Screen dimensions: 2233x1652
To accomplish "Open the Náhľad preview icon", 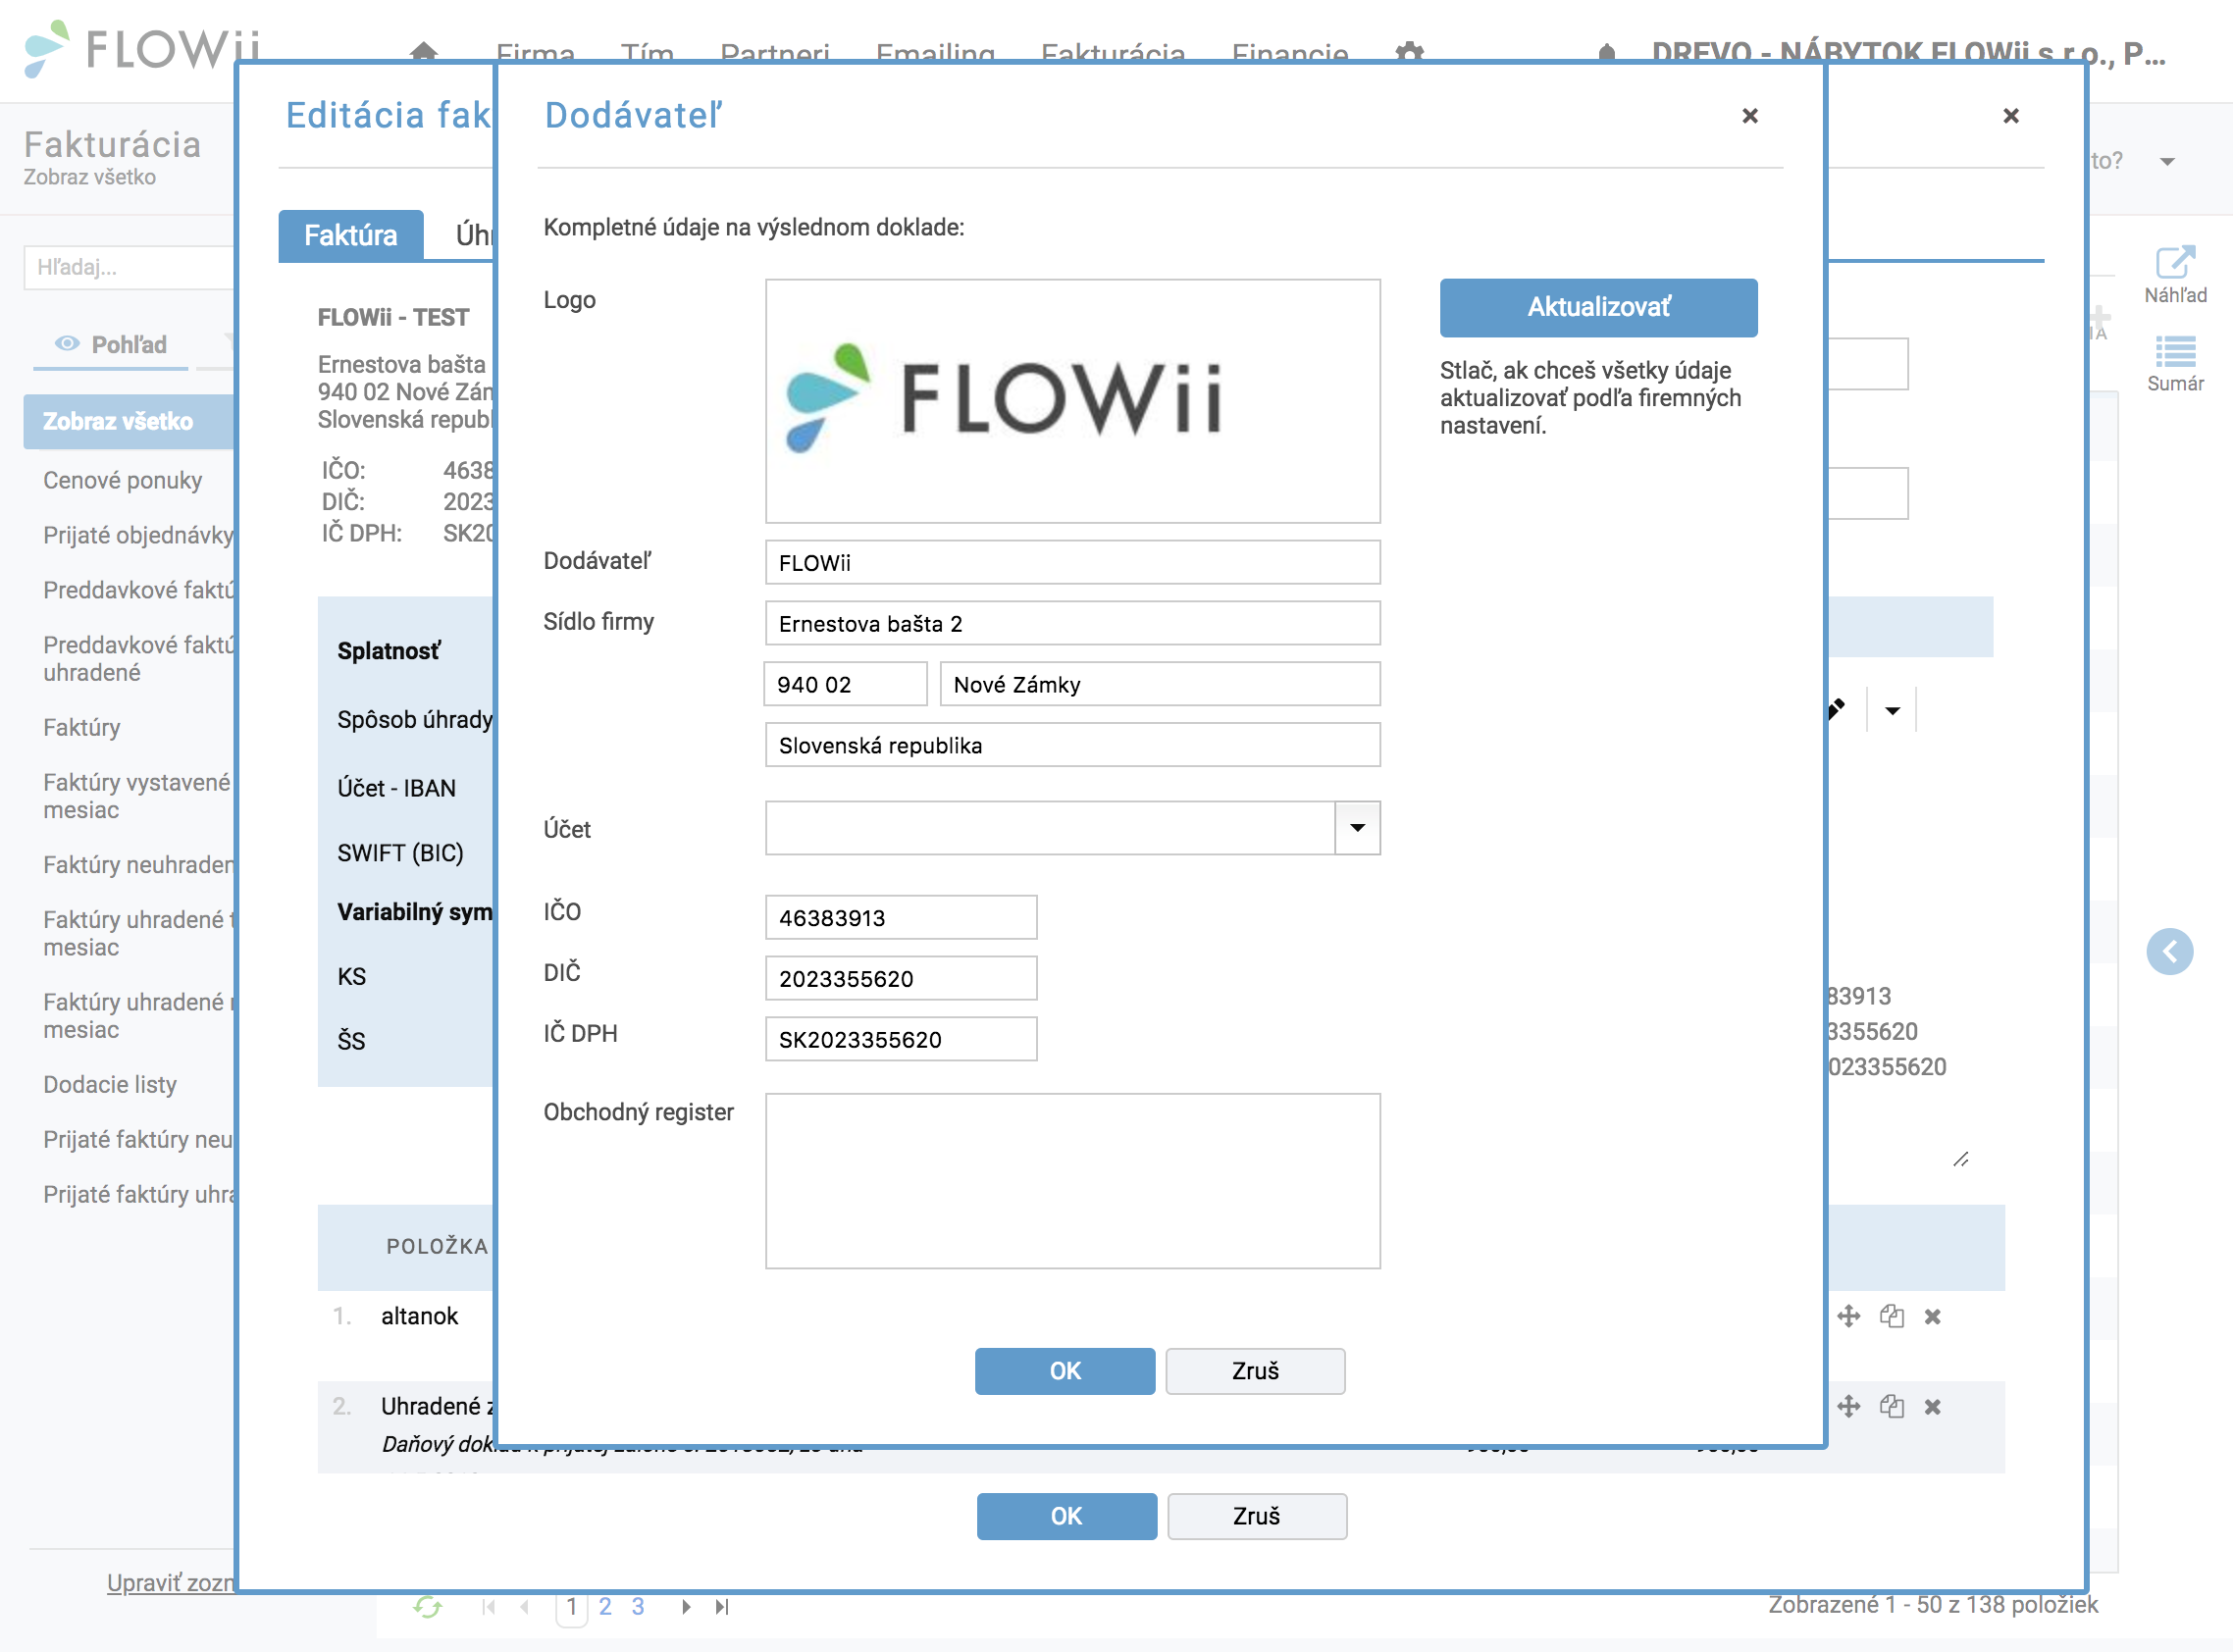I will 2175,274.
